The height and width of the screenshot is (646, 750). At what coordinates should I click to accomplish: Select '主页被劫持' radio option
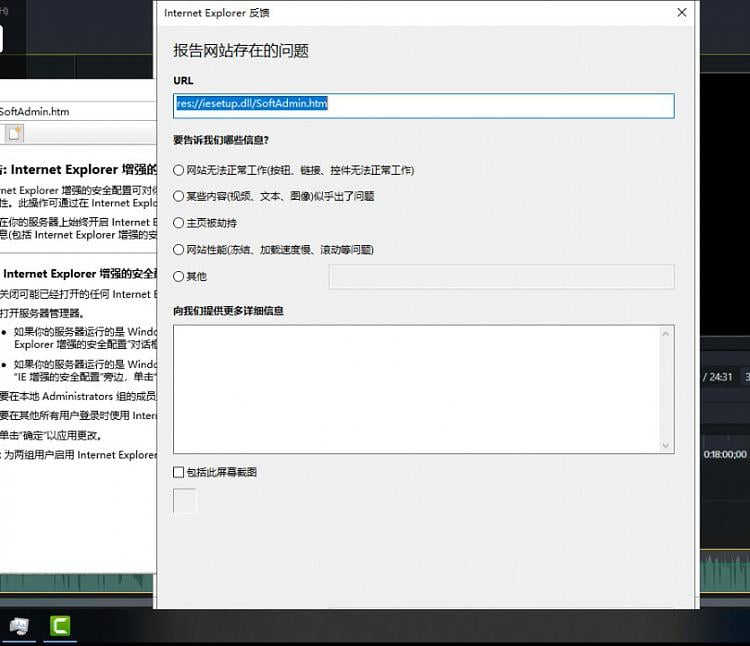coord(178,223)
